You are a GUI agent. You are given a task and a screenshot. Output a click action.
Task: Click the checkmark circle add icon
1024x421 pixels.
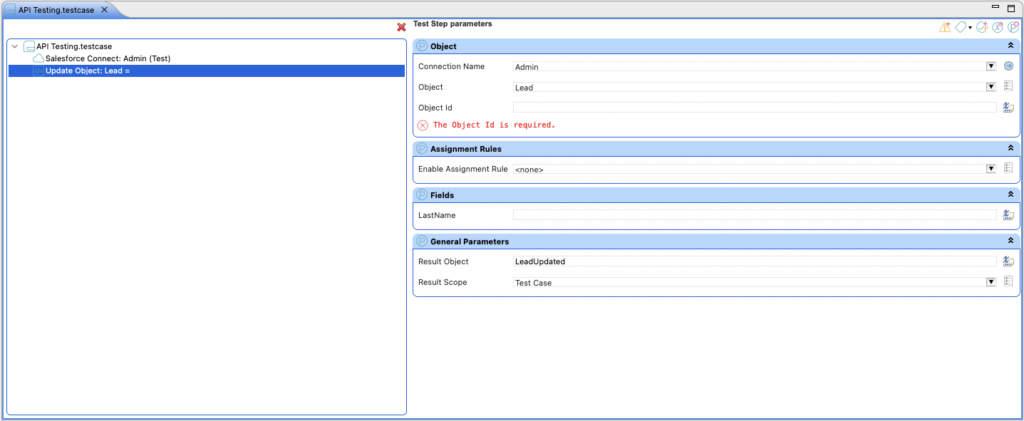click(982, 27)
